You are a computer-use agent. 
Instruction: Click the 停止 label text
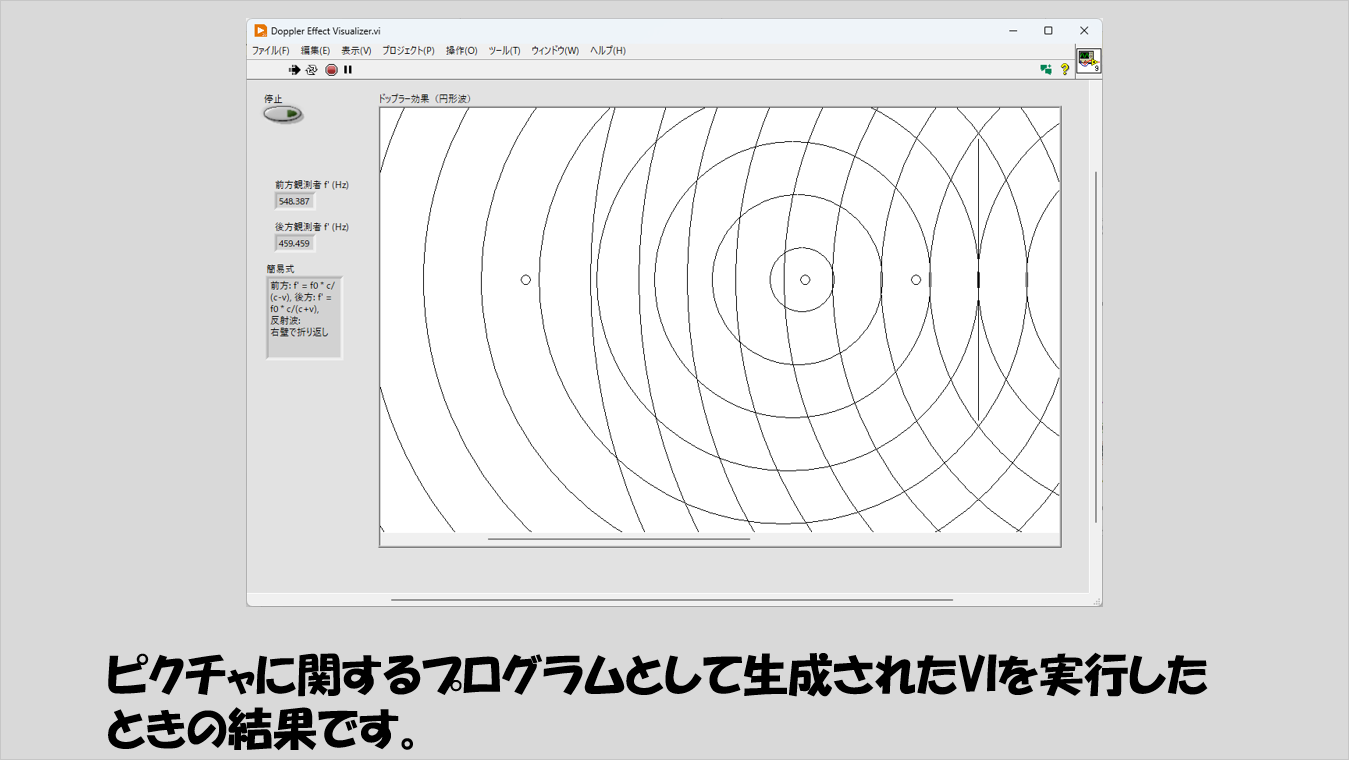273,99
